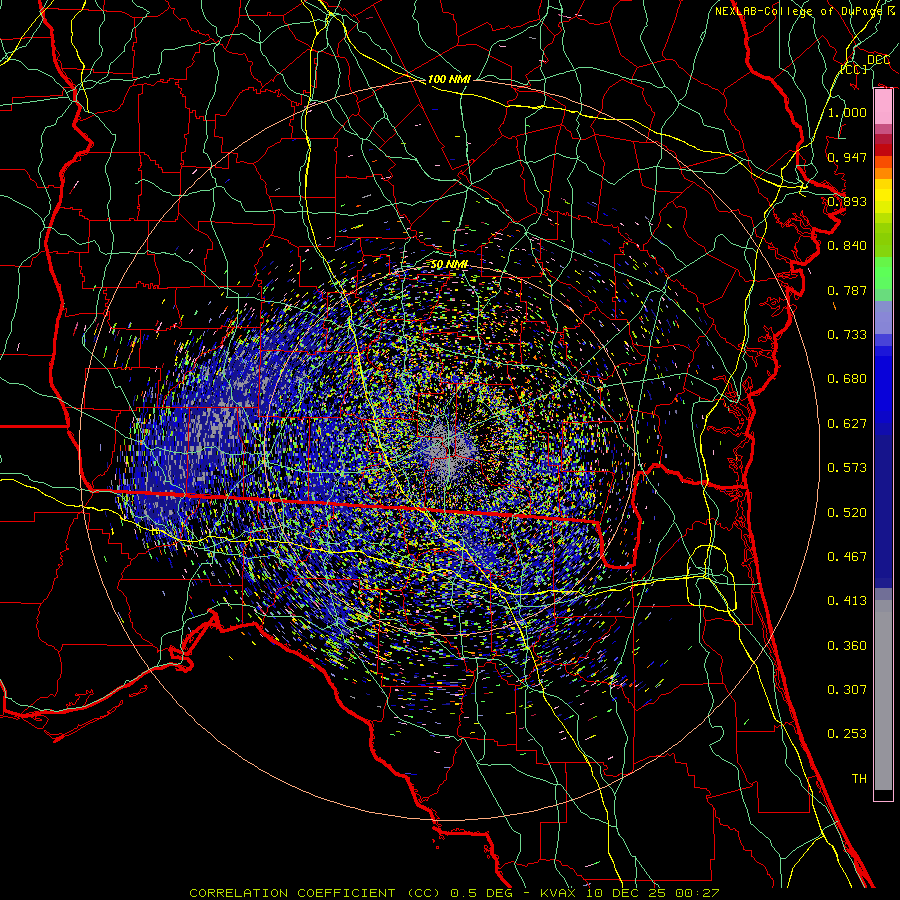Click the 100 NMI range ring label
The image size is (900, 900).
449,79
